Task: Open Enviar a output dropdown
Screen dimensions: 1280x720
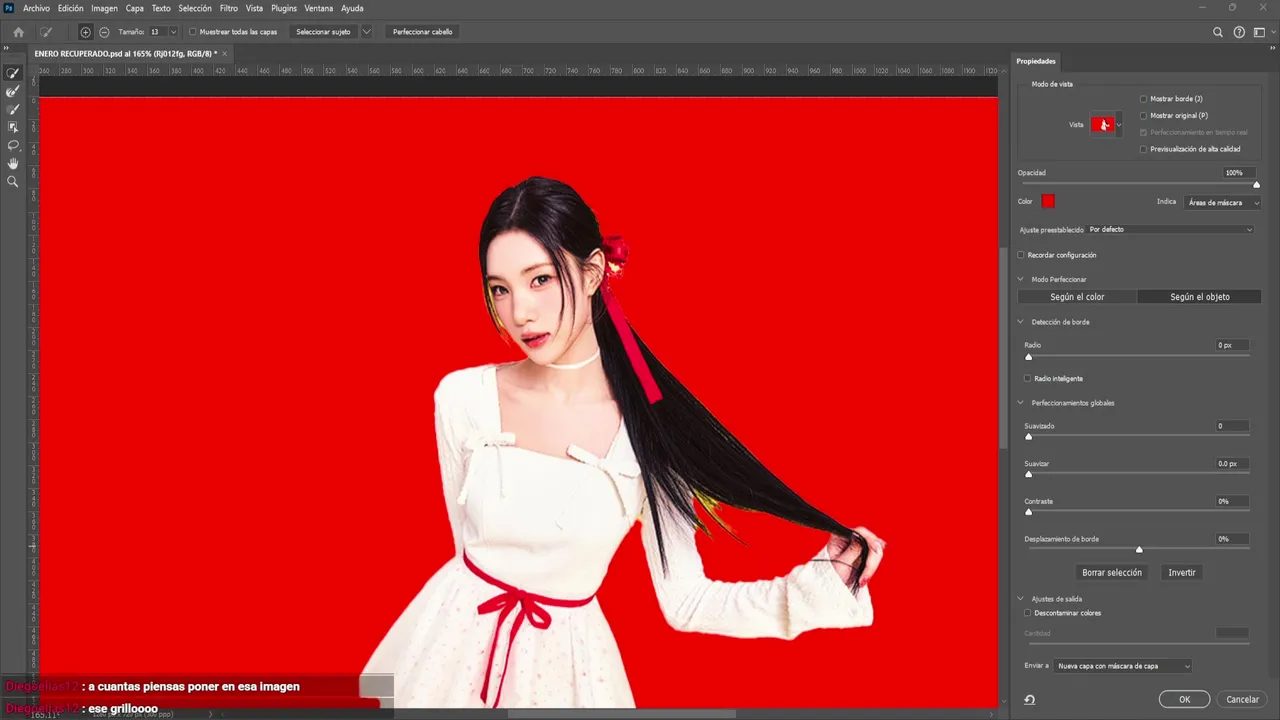Action: click(x=1123, y=666)
